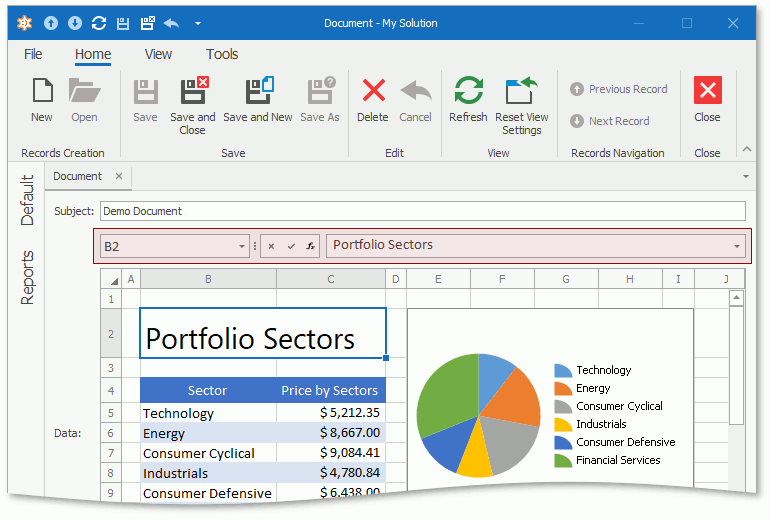Click the Next Record down-arrow in quick access bar
This screenshot has height=520, width=770.
click(75, 23)
